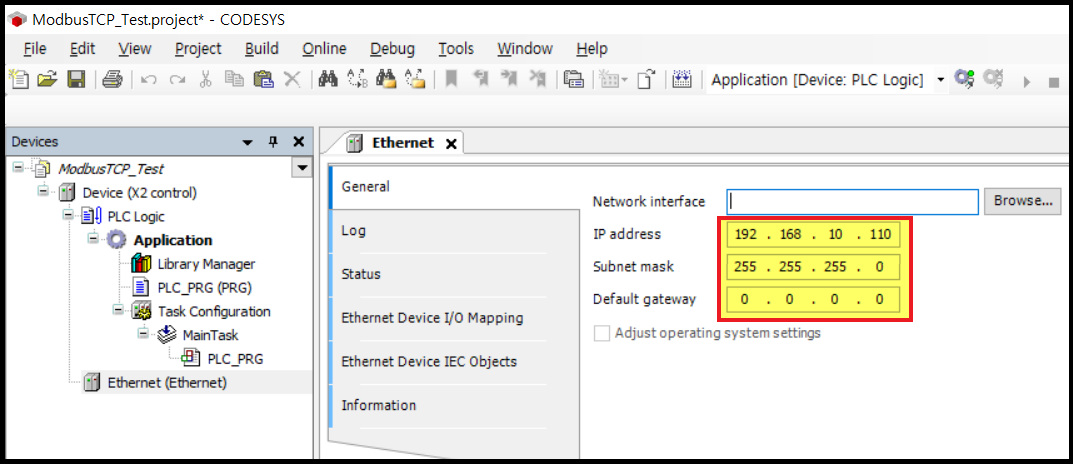Image resolution: width=1073 pixels, height=464 pixels.
Task: Click the Redo arrow icon
Action: [x=177, y=81]
